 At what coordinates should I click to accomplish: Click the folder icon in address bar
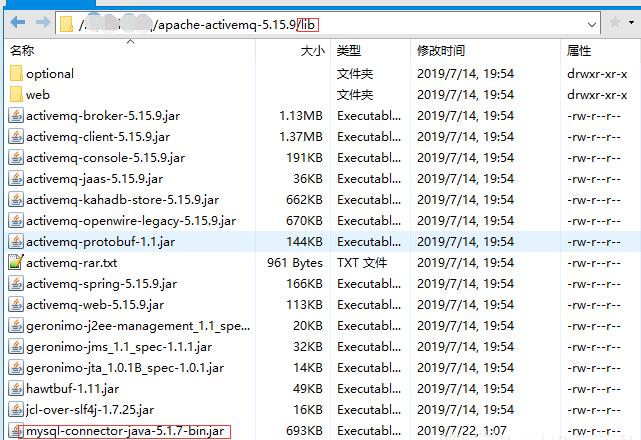(x=68, y=23)
